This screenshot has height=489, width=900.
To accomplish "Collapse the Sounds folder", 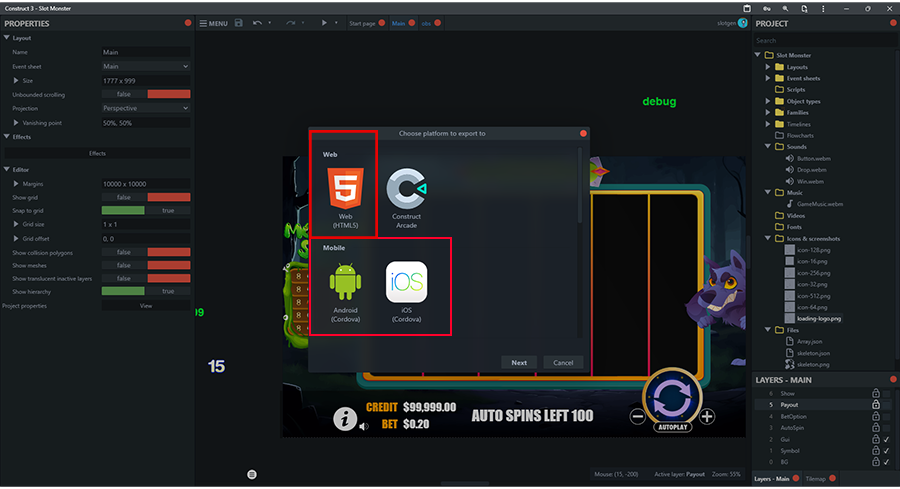I will (768, 146).
